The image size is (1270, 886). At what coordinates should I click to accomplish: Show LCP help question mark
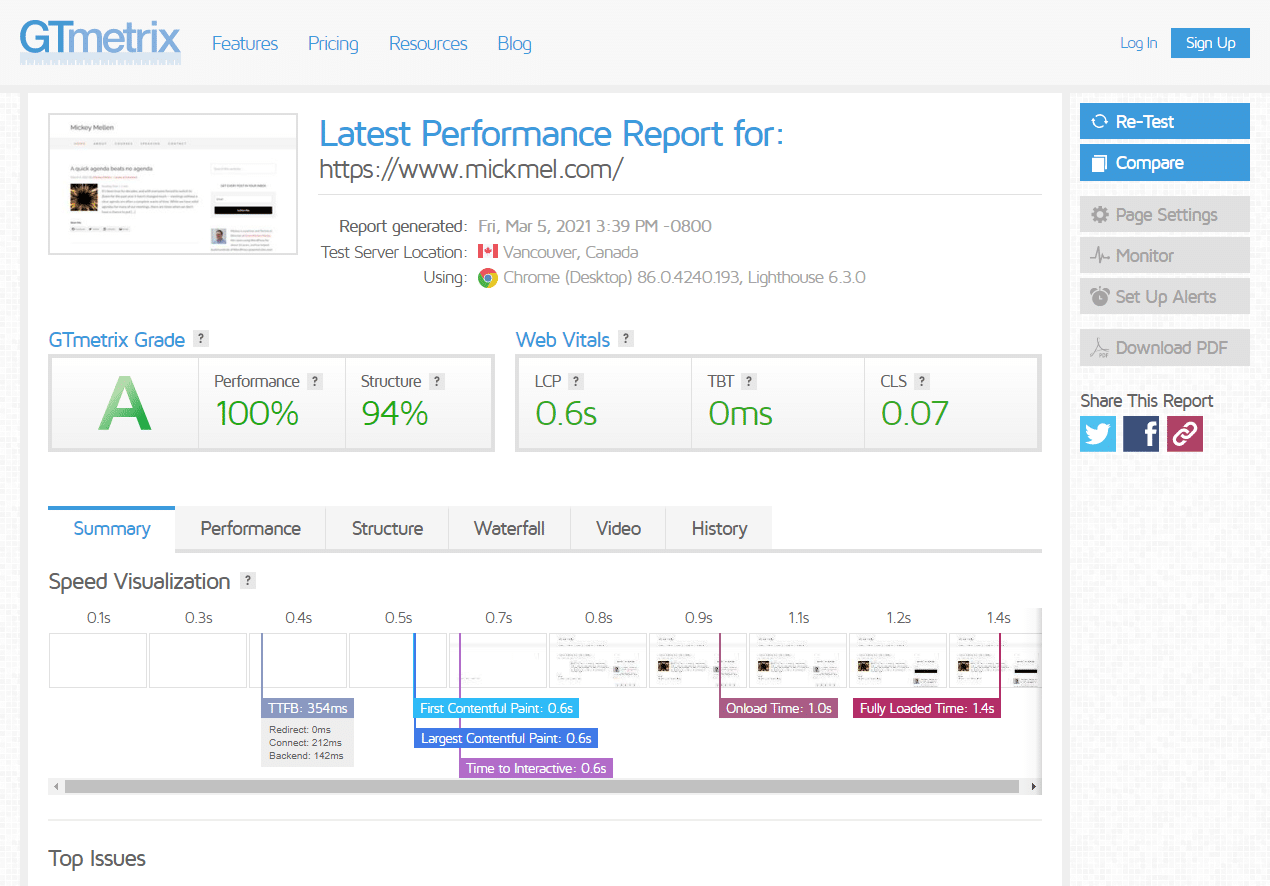click(576, 381)
